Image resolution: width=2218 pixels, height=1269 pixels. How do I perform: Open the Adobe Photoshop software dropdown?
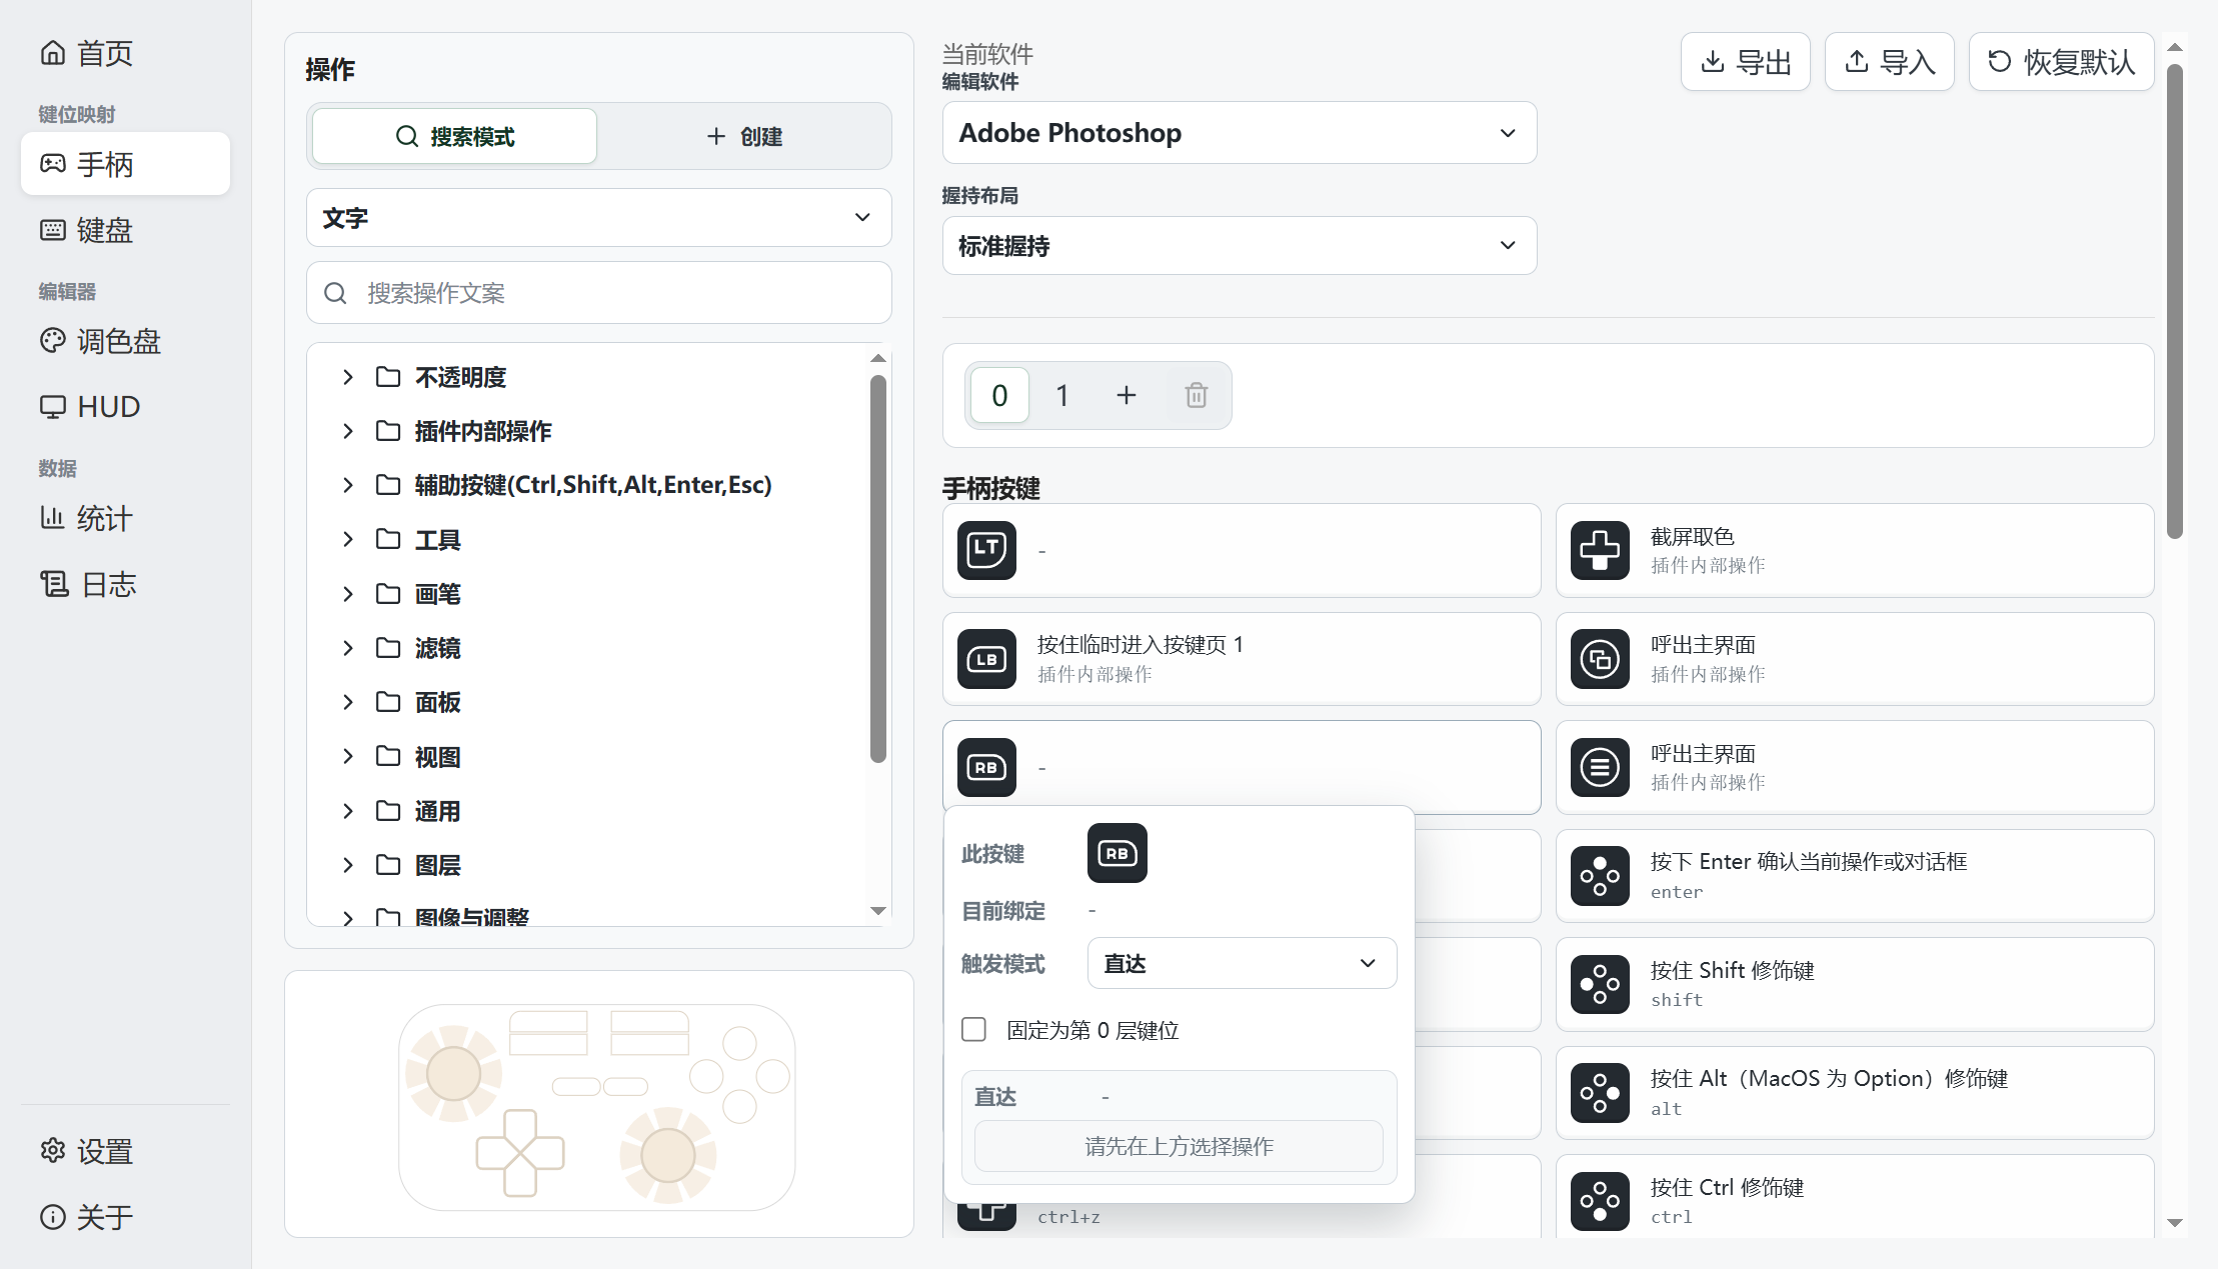pyautogui.click(x=1239, y=132)
